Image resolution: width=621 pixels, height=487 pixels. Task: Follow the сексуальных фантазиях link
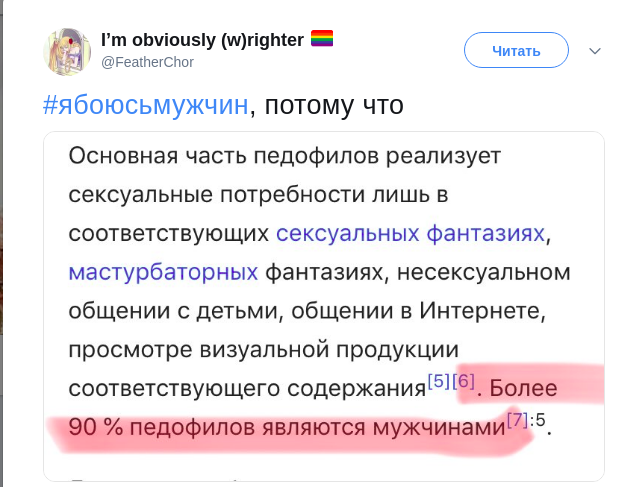tap(411, 233)
